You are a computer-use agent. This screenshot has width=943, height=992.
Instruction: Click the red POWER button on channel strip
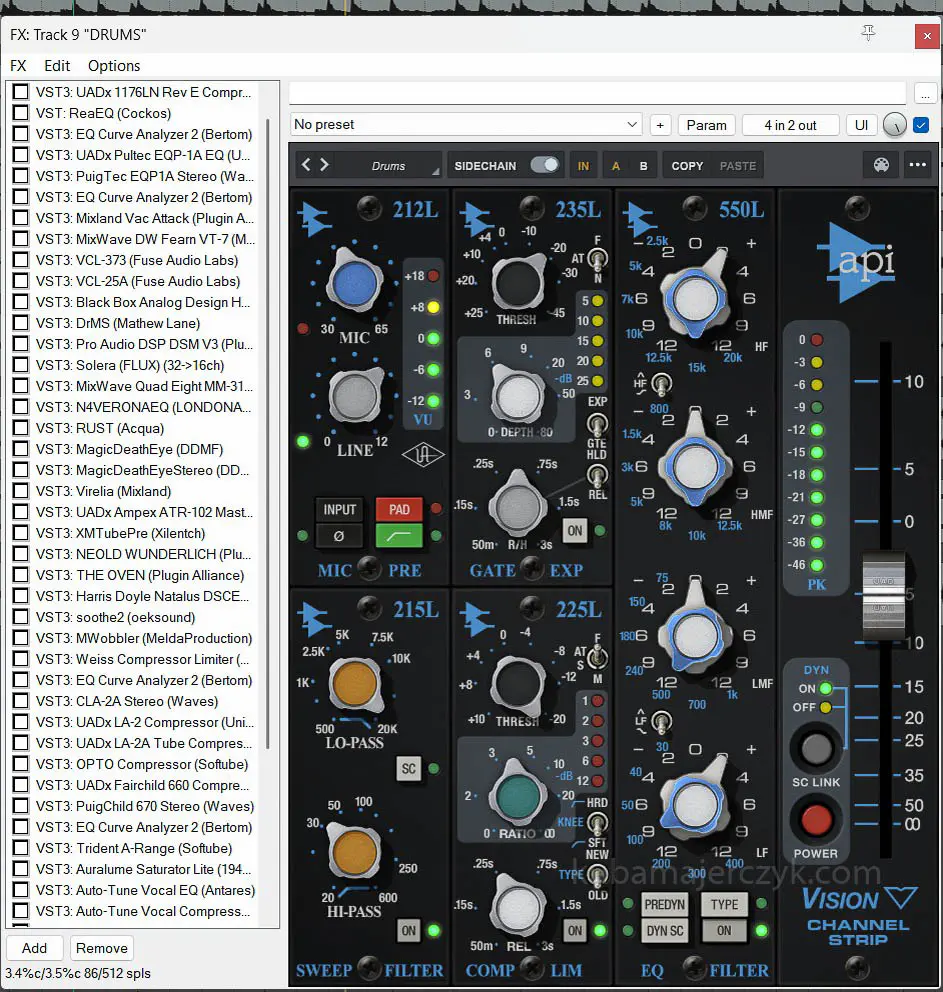coord(816,820)
